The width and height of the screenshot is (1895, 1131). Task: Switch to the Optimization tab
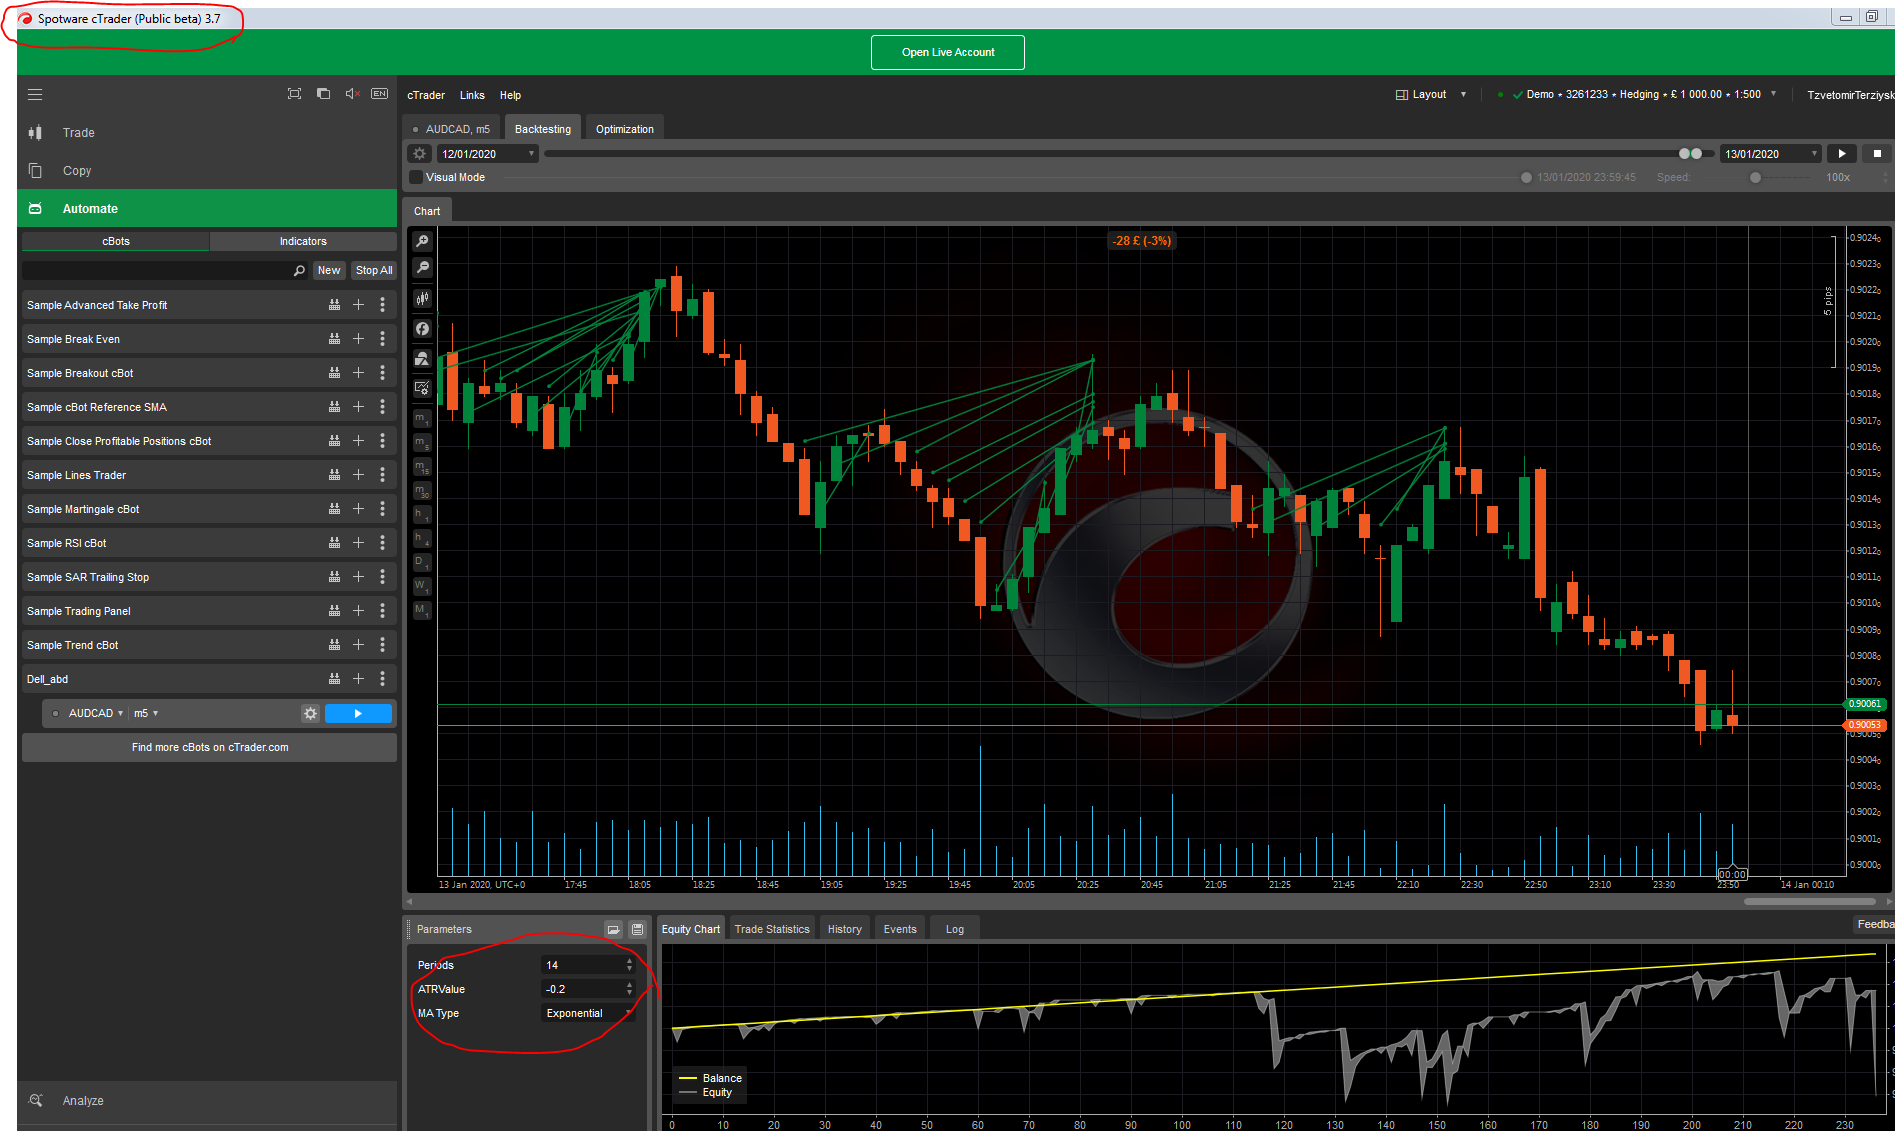pos(624,129)
